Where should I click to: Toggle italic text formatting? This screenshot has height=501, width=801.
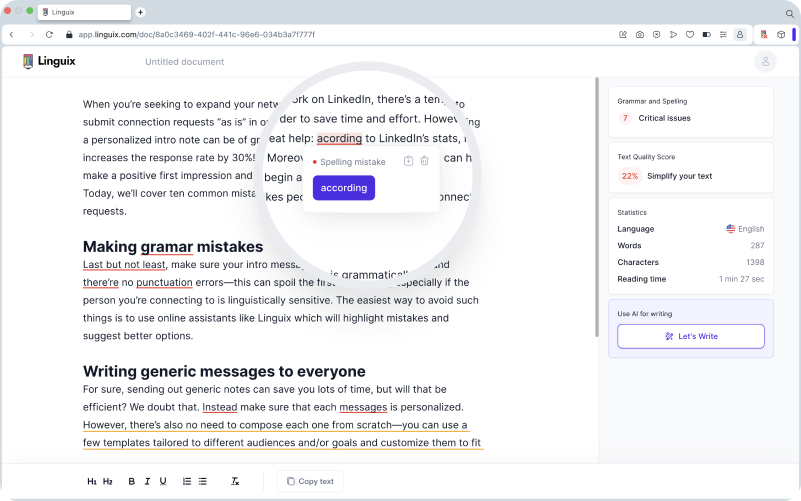(147, 481)
